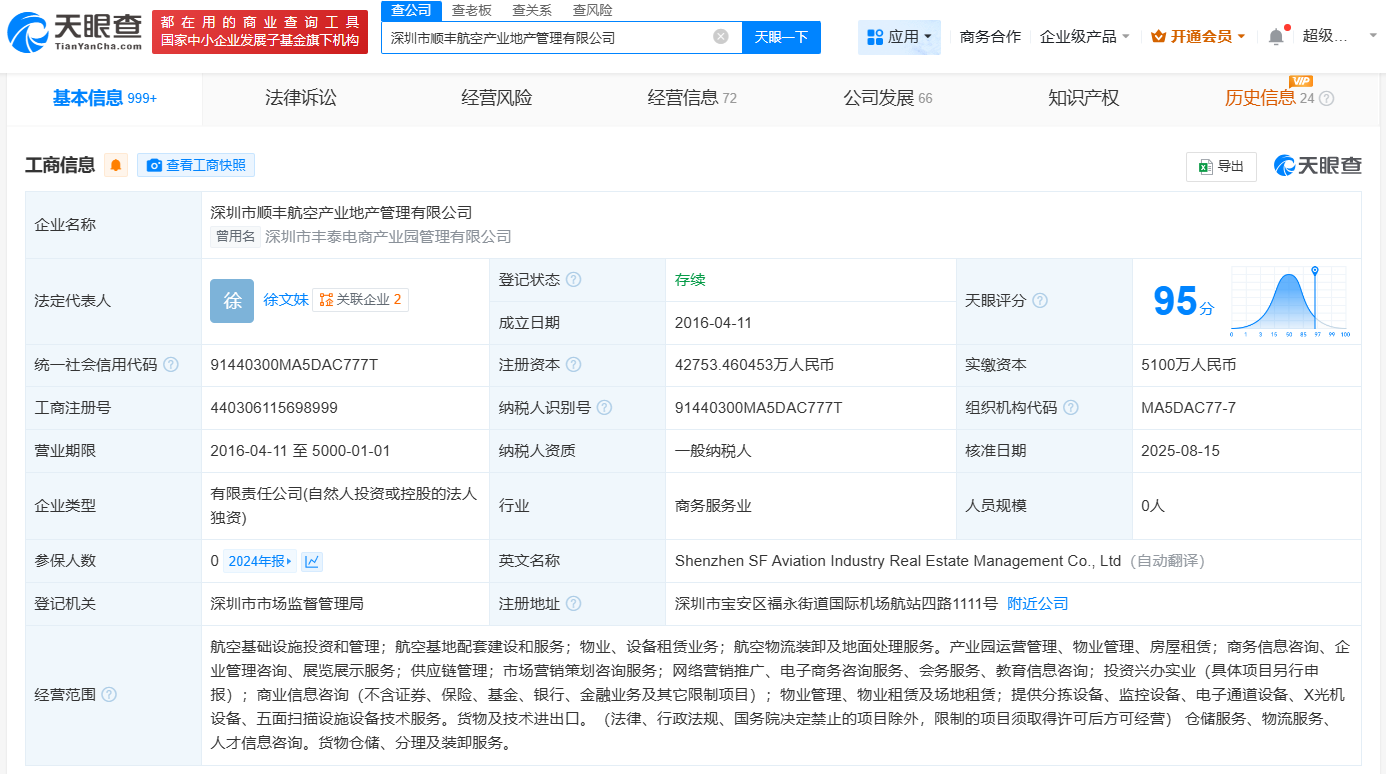Switch to the 经营信息 tab
The height and width of the screenshot is (774, 1386).
click(682, 97)
